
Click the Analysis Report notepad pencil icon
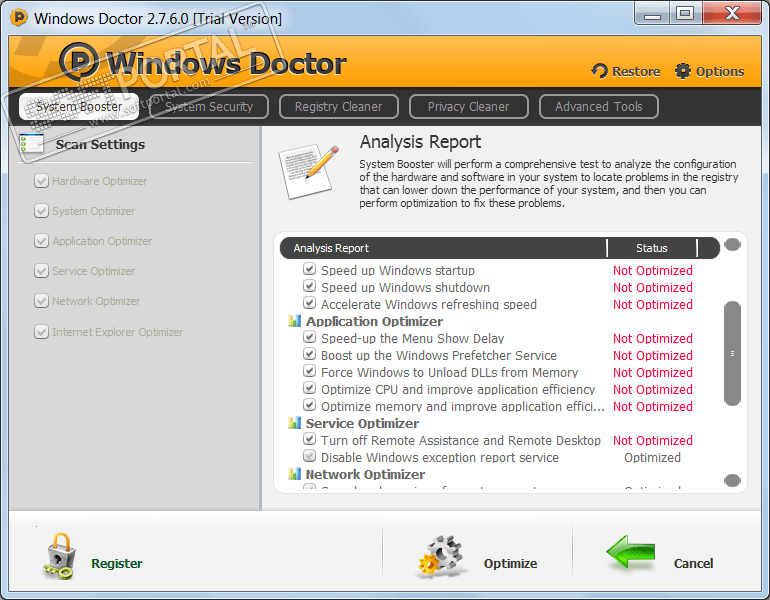click(x=309, y=171)
